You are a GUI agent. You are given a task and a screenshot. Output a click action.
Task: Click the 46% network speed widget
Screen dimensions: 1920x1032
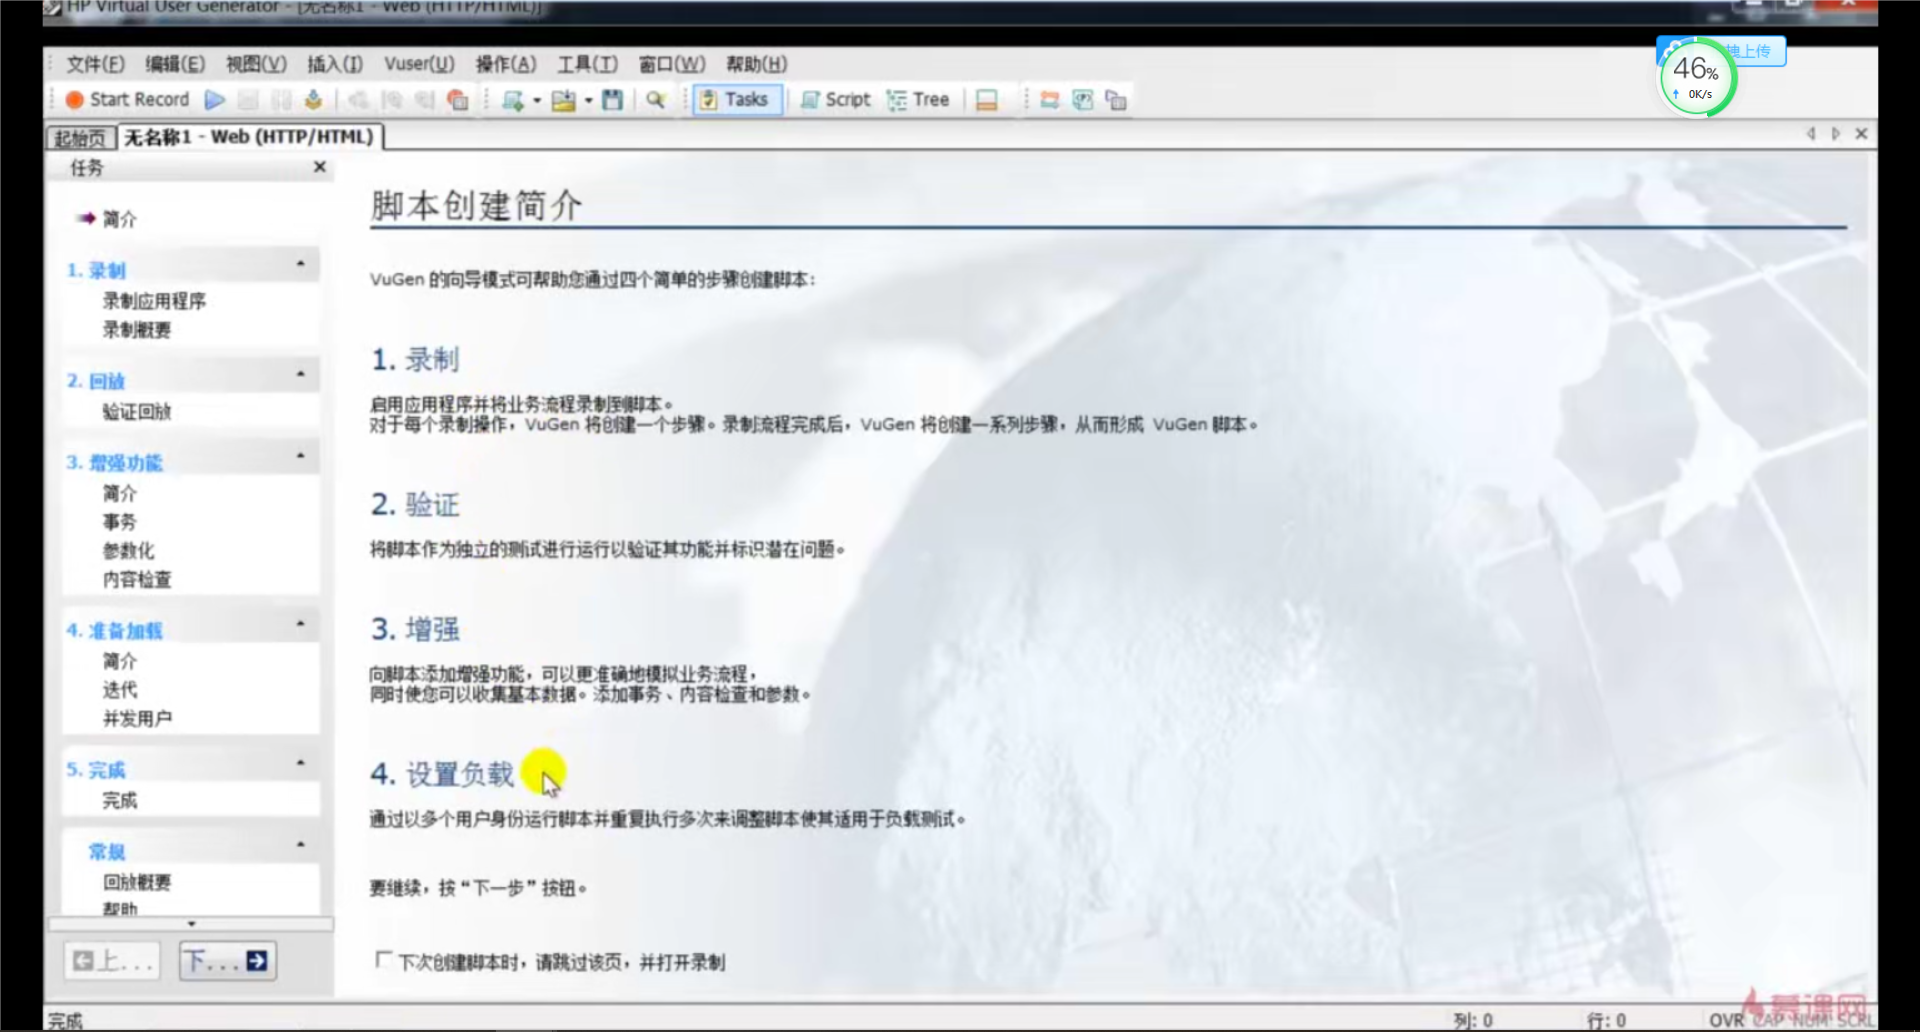(x=1697, y=77)
